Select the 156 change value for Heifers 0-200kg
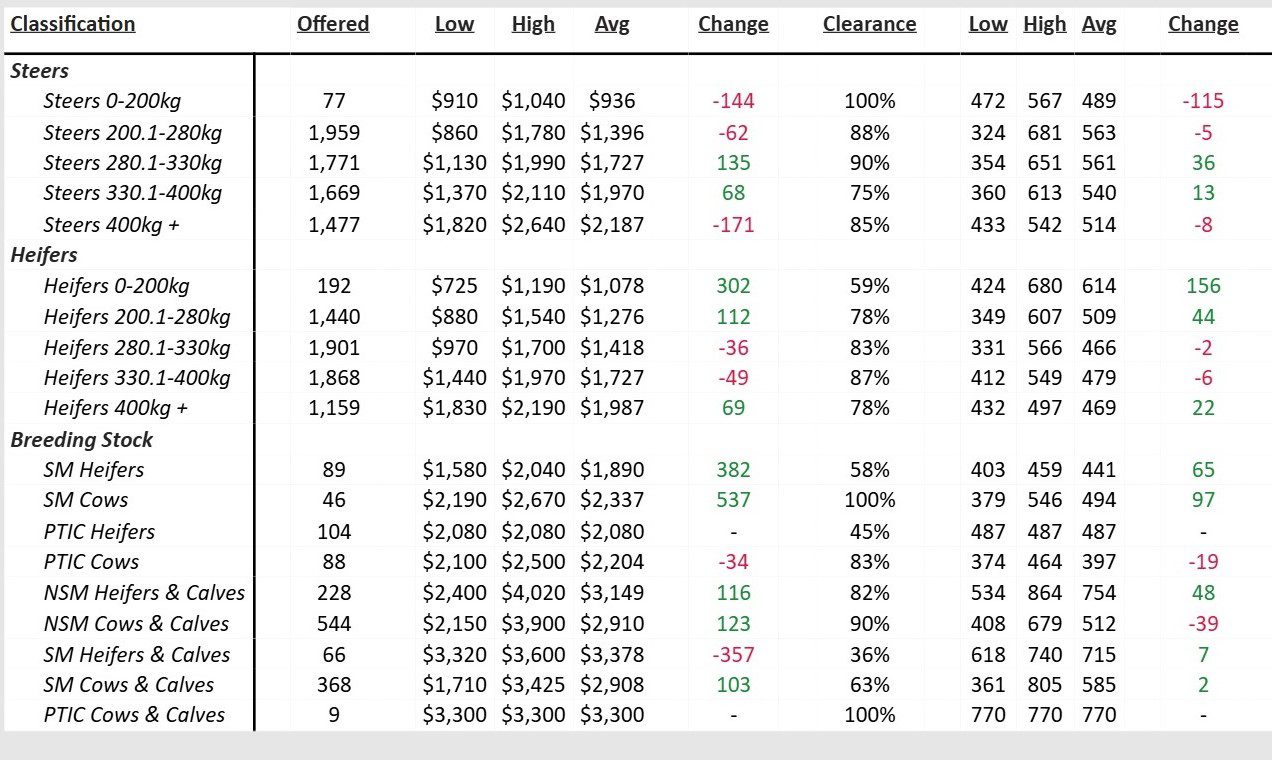The height and width of the screenshot is (760, 1272). click(x=1203, y=286)
